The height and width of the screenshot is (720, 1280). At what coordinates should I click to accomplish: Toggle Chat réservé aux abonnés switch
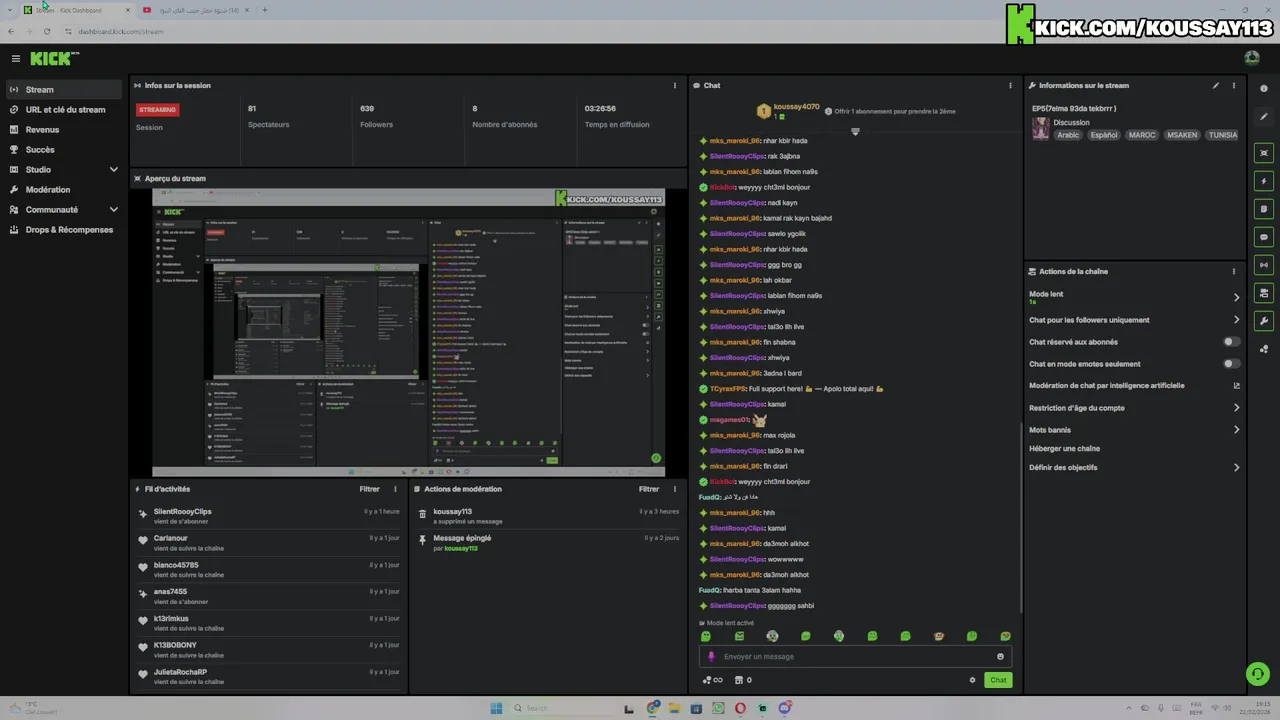click(1232, 342)
